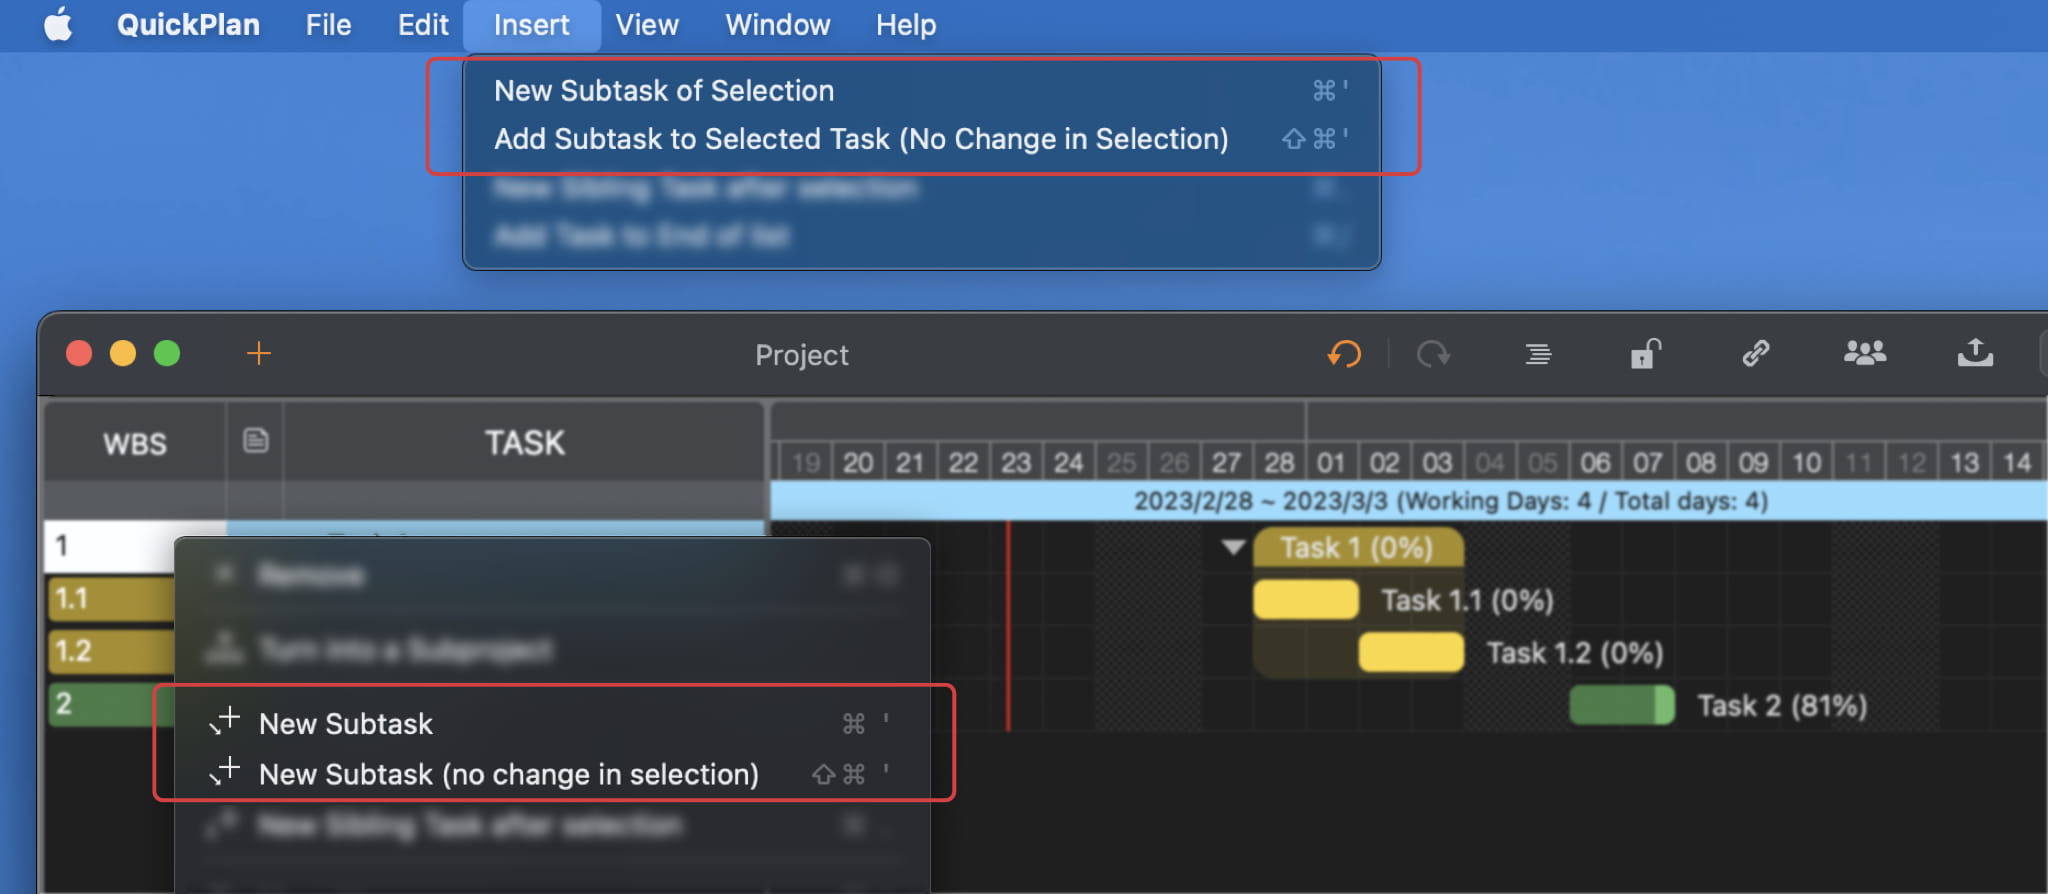Screen dimensions: 2048x894
Task: Click the link chain icon
Action: pyautogui.click(x=1756, y=353)
